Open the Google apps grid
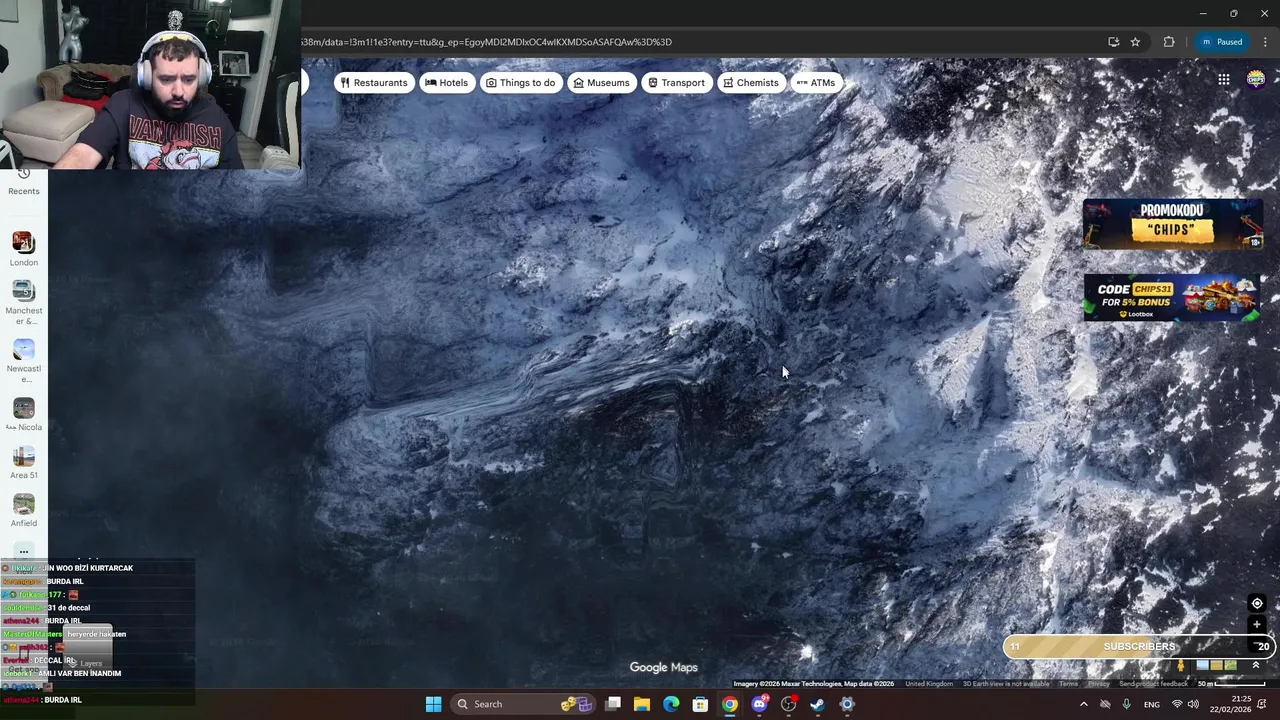 point(1224,80)
